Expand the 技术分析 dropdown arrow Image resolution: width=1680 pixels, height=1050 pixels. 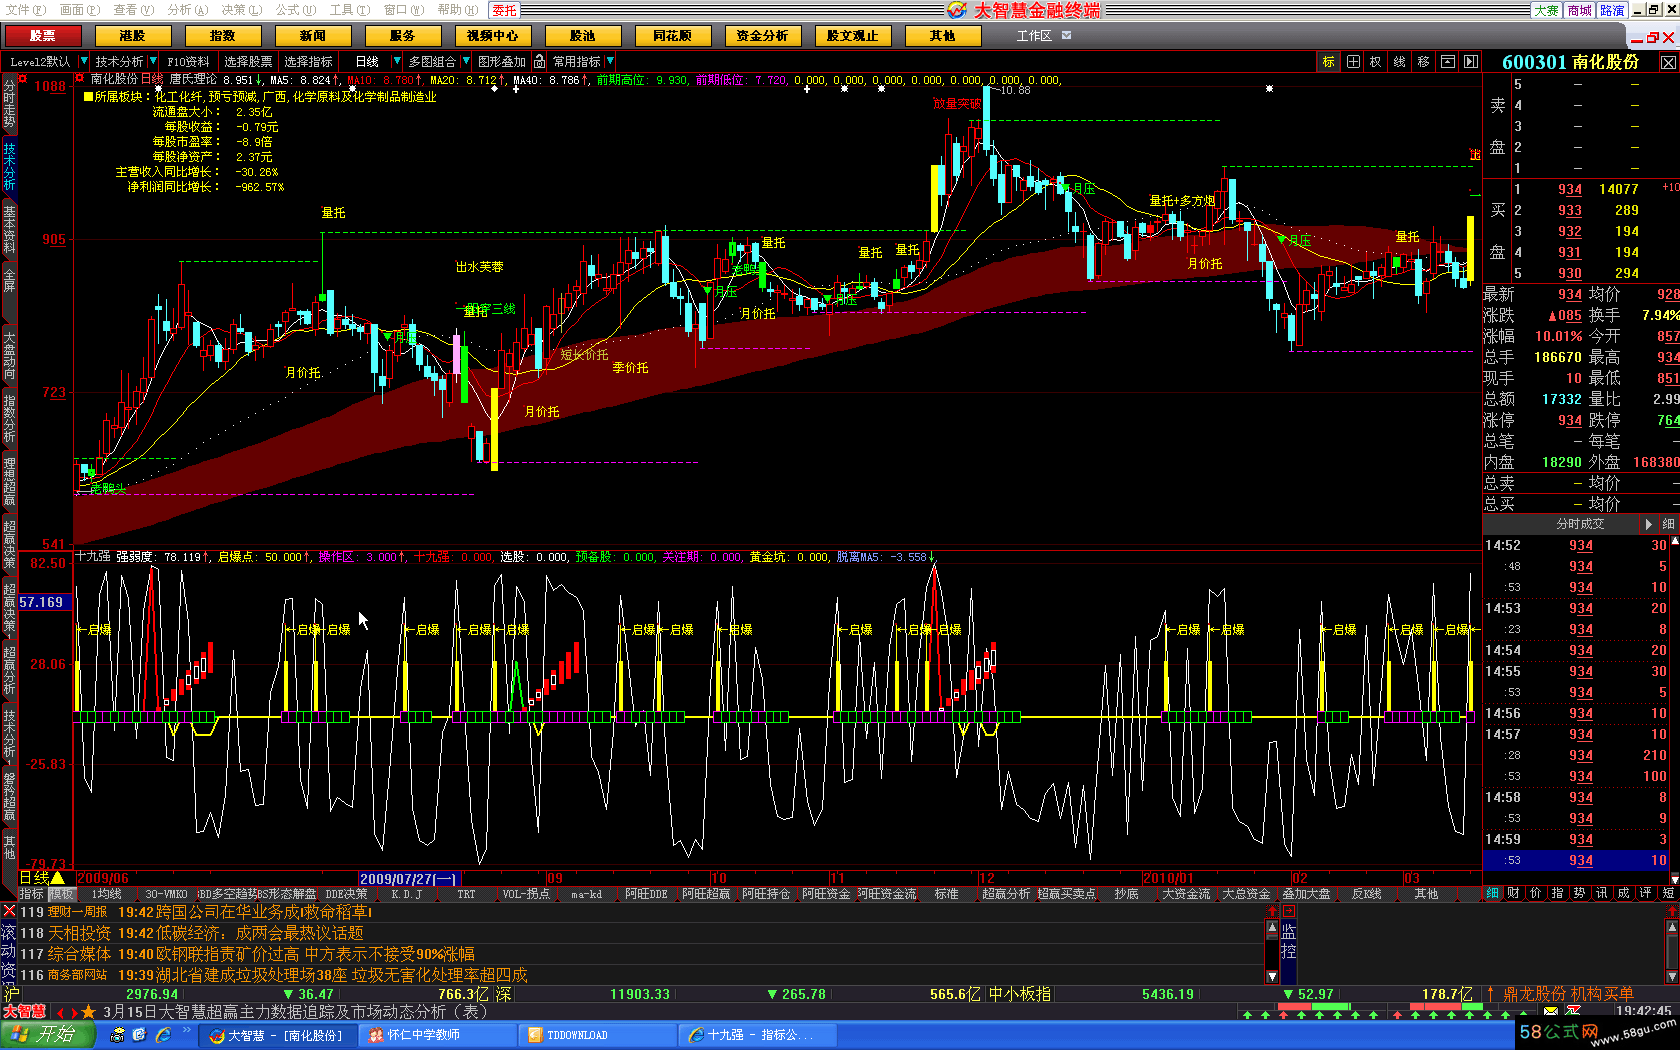tap(153, 61)
